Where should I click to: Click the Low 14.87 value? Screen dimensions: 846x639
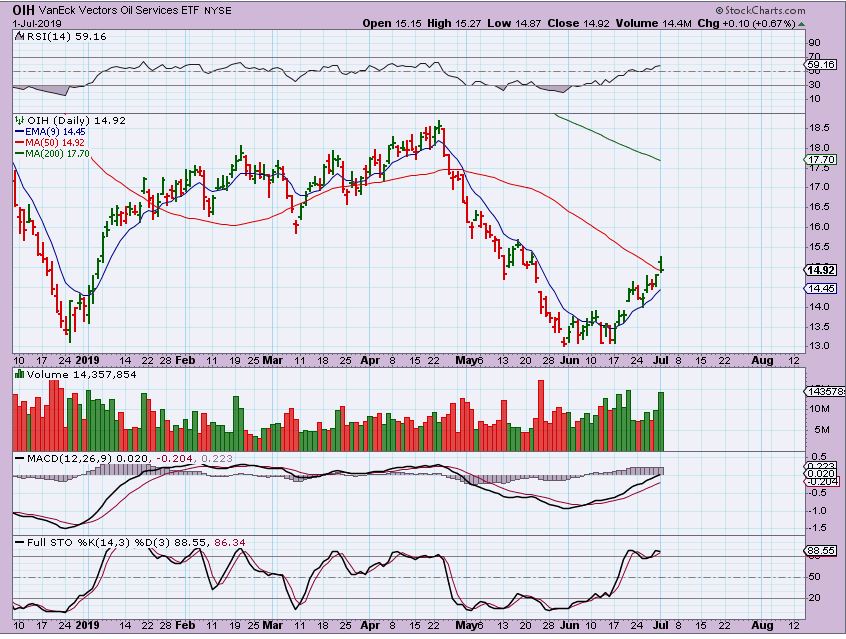[514, 23]
